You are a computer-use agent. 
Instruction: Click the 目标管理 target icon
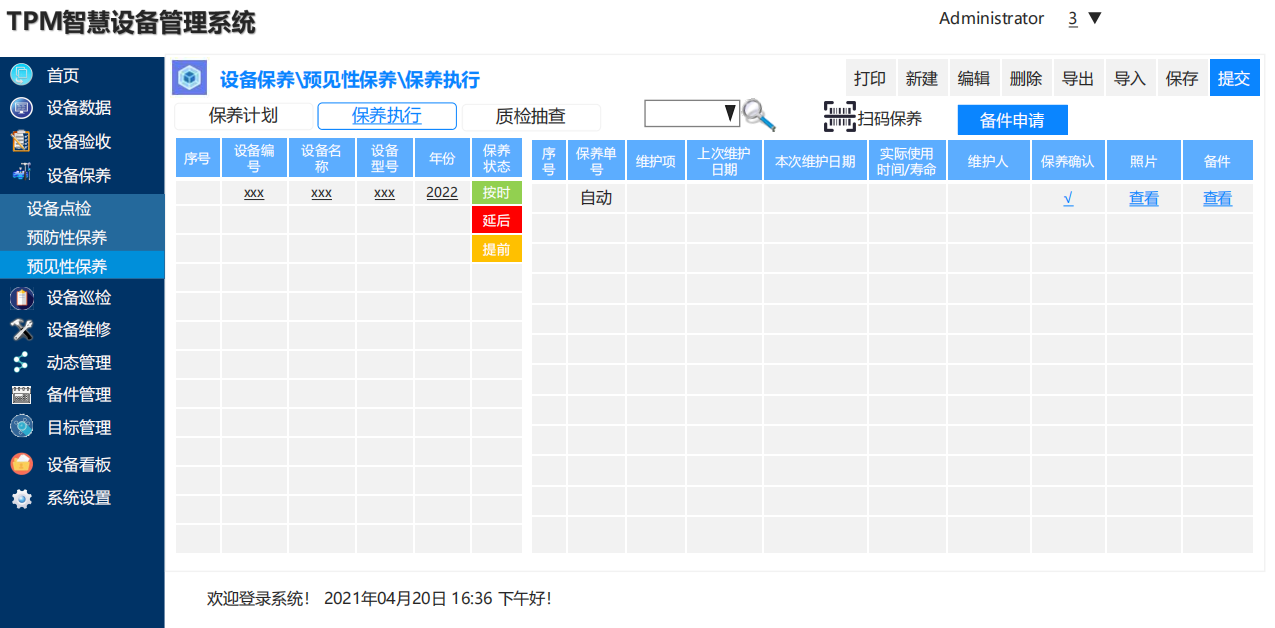click(21, 427)
